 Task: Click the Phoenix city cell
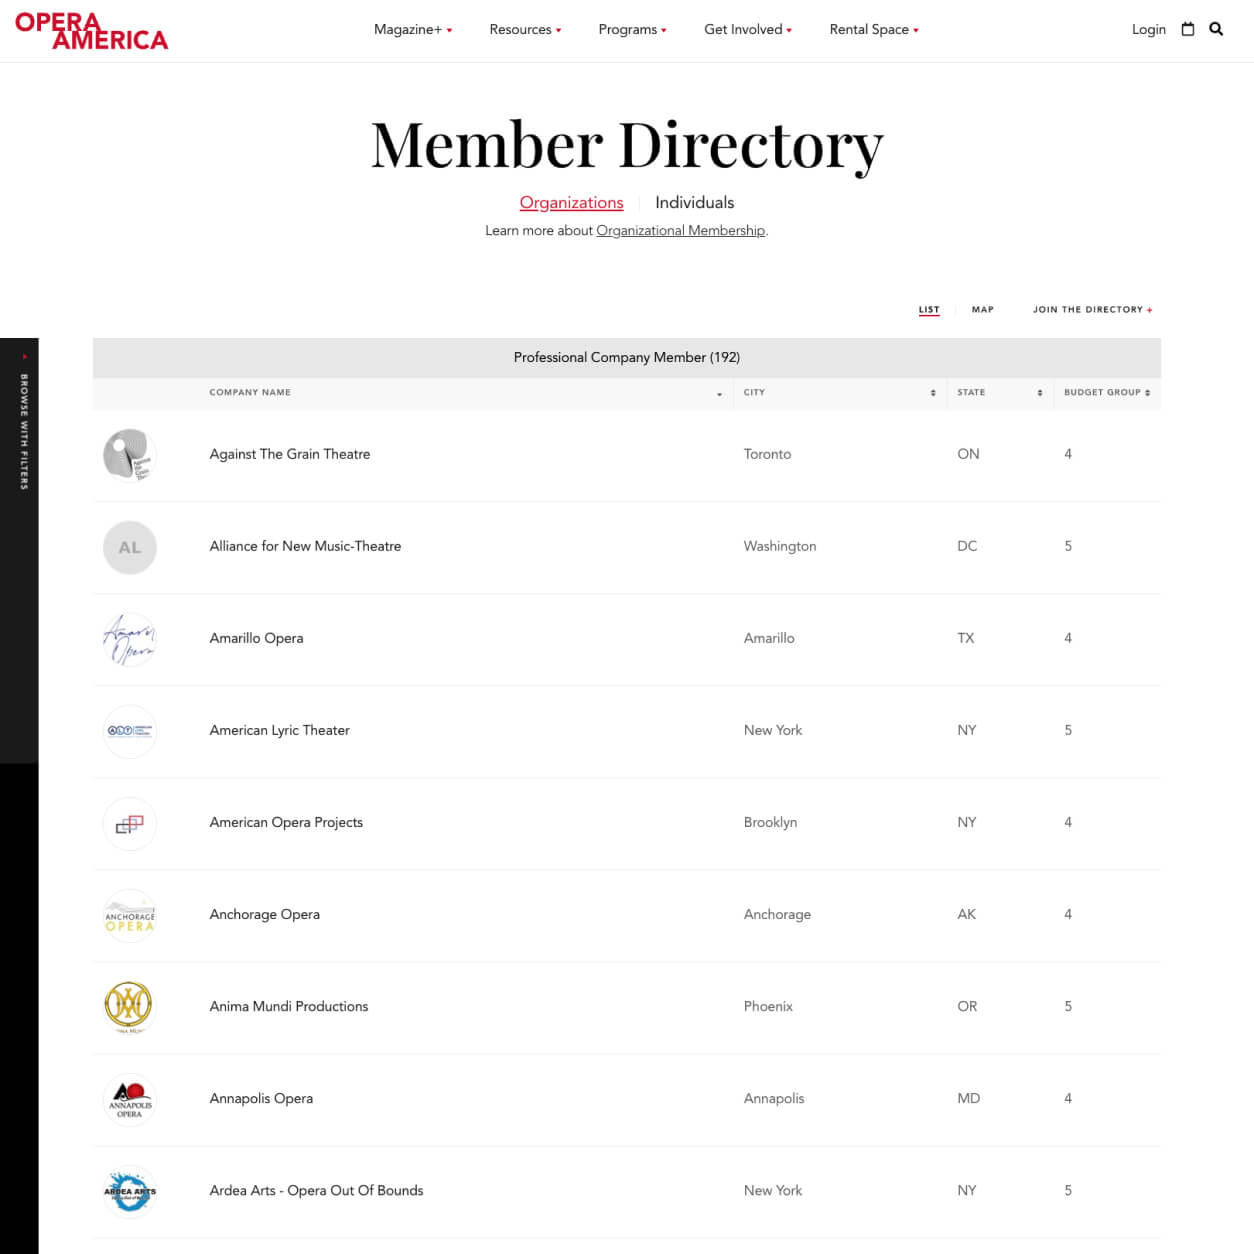coord(768,1006)
